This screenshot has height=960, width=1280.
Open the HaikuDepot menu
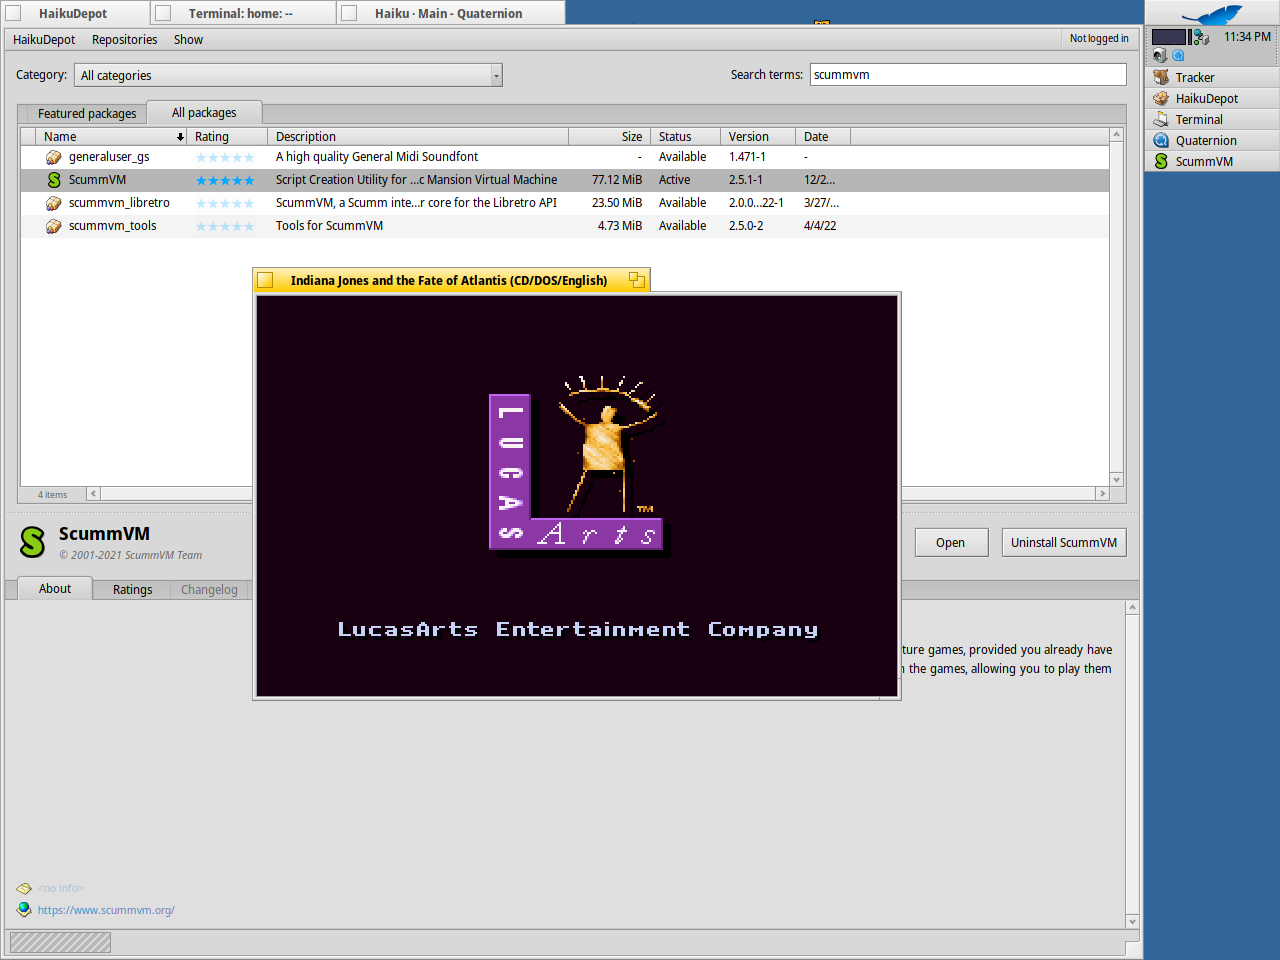coord(44,39)
